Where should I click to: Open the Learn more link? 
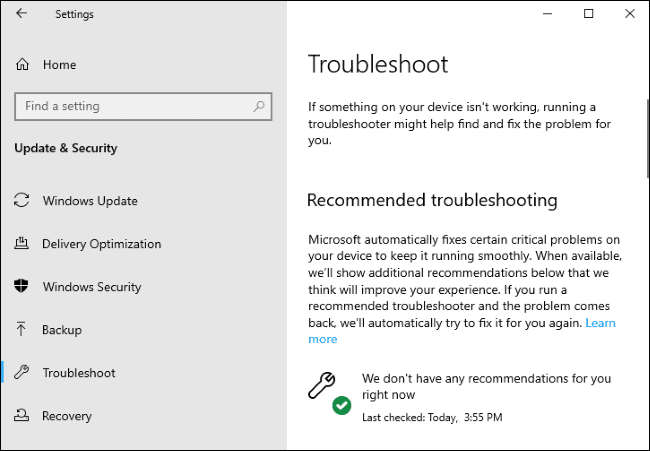click(600, 323)
